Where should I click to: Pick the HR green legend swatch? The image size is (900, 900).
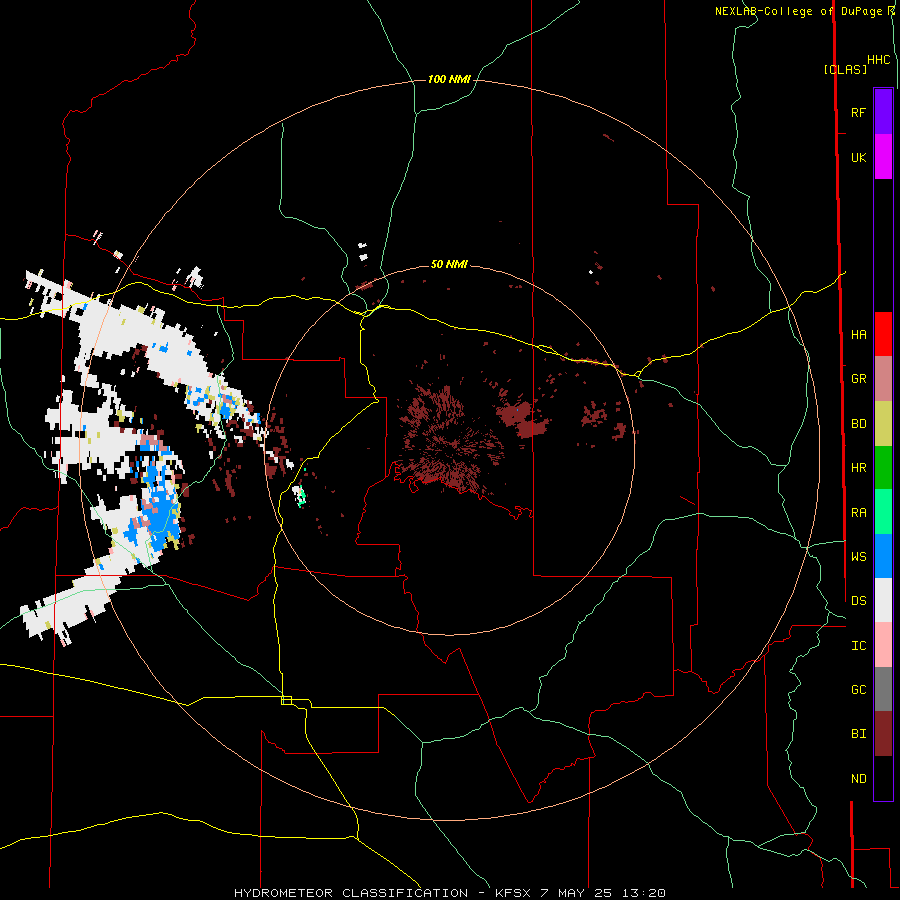point(883,468)
